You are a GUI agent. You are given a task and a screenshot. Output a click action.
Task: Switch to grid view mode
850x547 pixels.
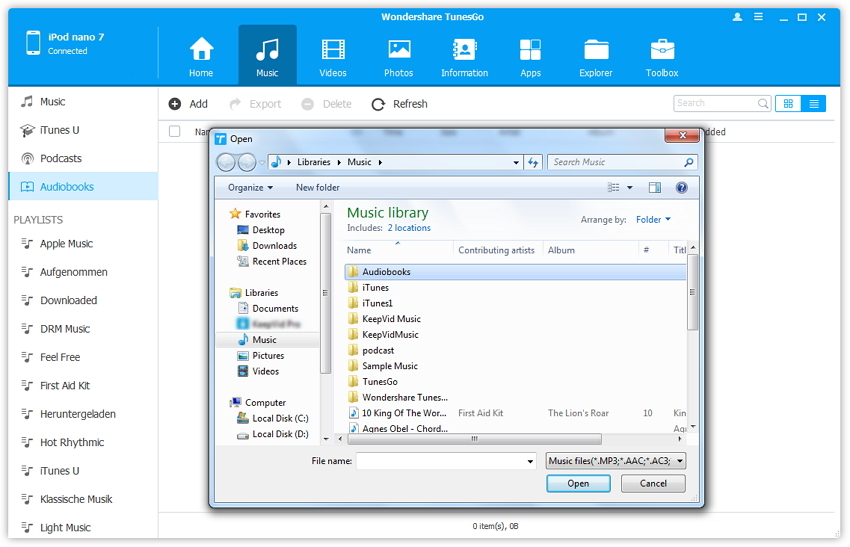(x=788, y=104)
